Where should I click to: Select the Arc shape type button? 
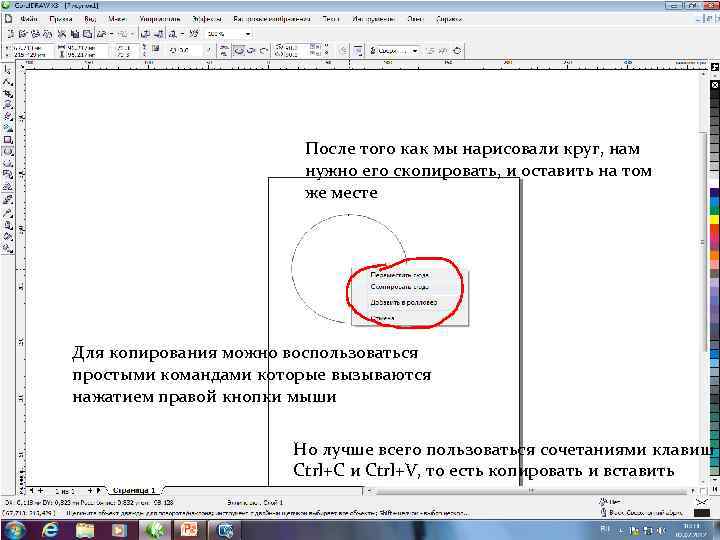[264, 51]
